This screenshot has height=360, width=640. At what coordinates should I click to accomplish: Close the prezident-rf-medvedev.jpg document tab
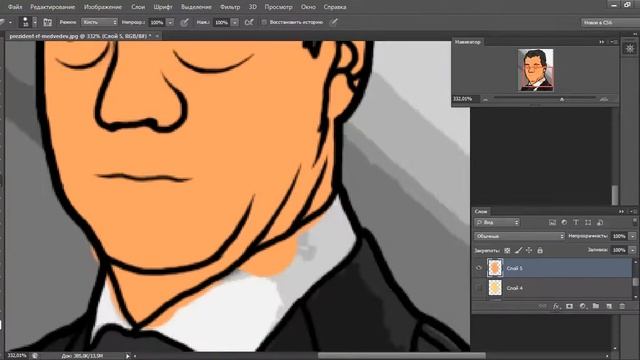(157, 36)
